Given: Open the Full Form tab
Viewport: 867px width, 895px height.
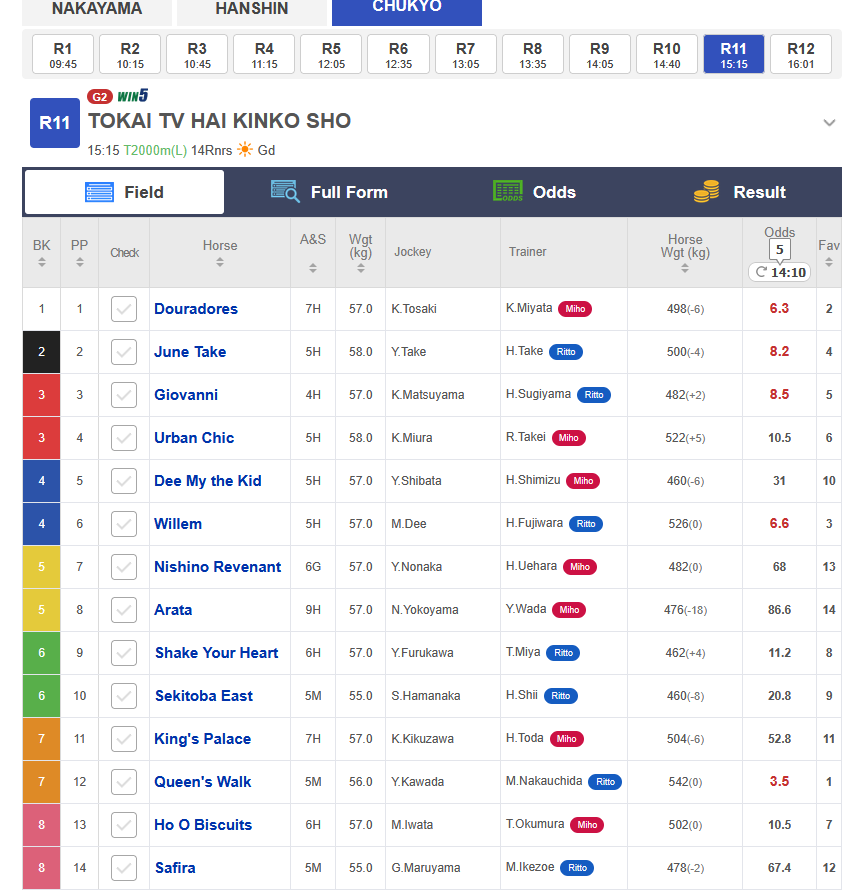Looking at the screenshot, I should click(x=329, y=192).
